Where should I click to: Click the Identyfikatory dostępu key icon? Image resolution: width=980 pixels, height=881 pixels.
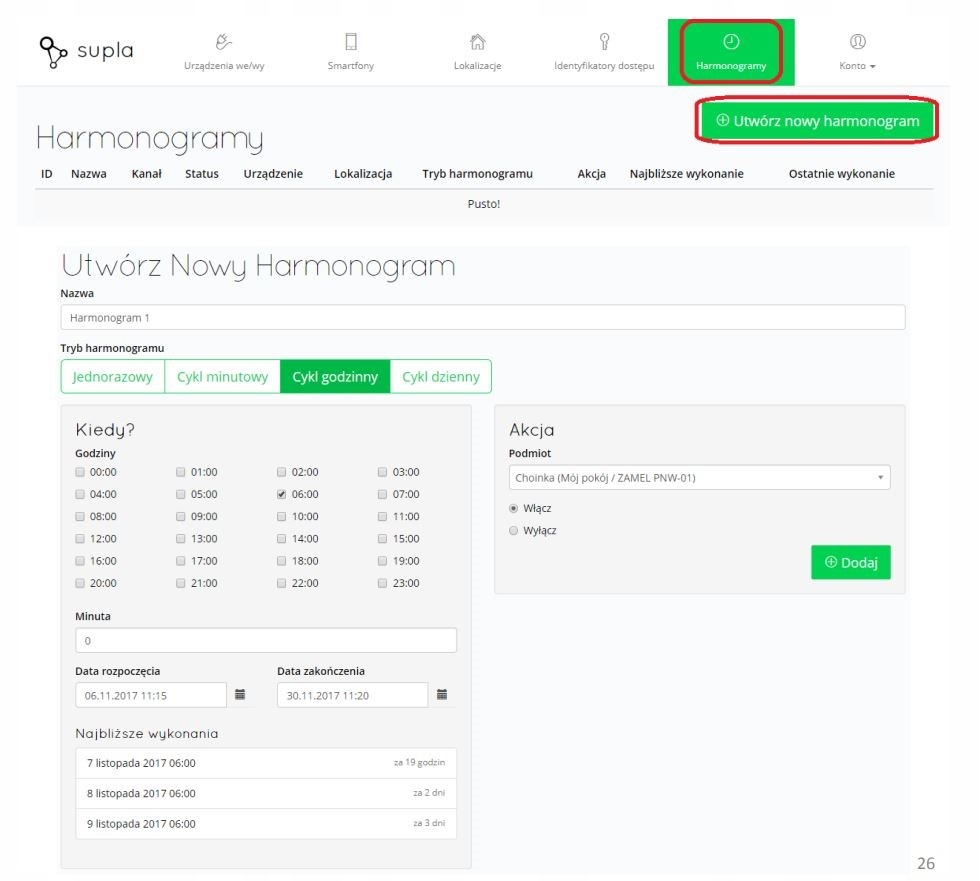point(604,41)
